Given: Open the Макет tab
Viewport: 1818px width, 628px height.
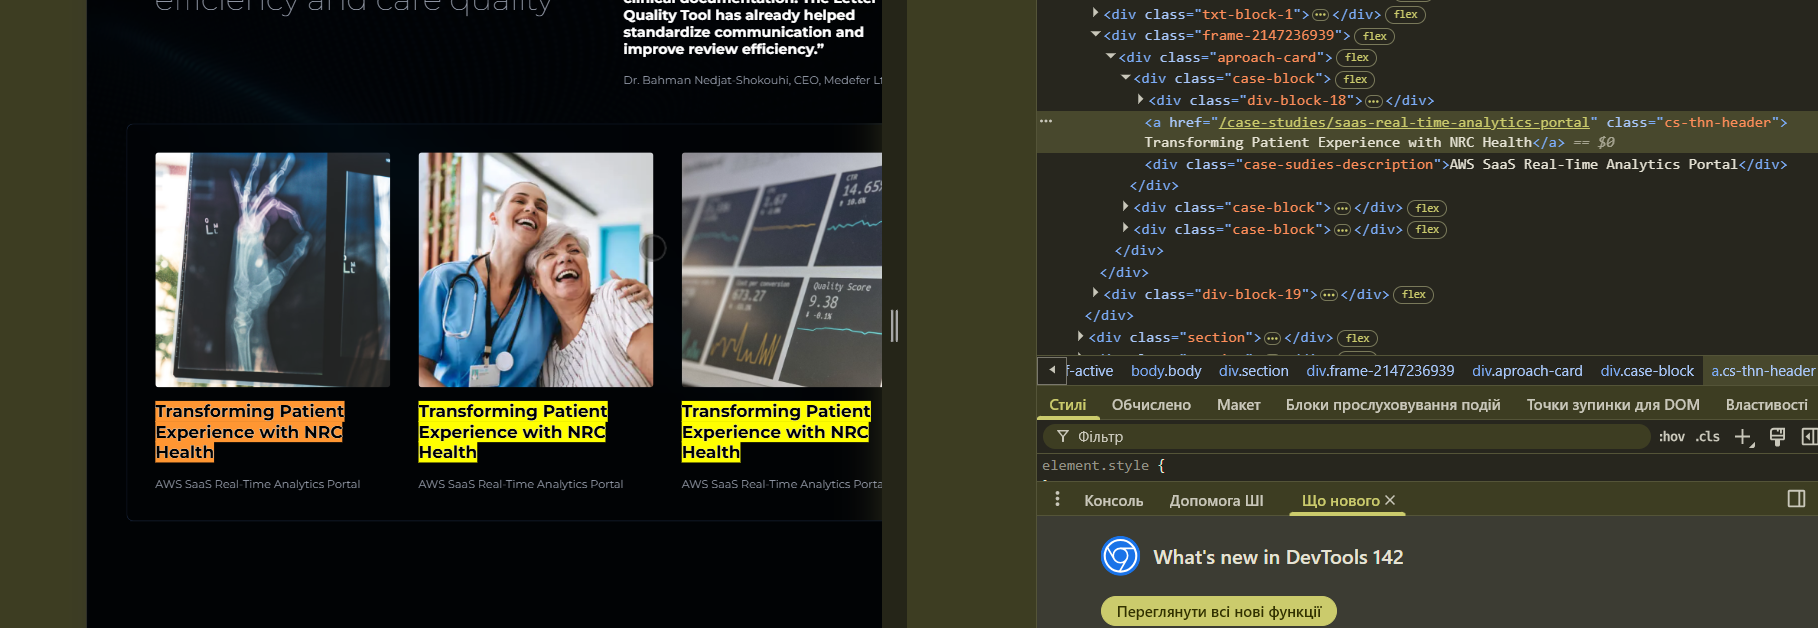Looking at the screenshot, I should [1238, 405].
